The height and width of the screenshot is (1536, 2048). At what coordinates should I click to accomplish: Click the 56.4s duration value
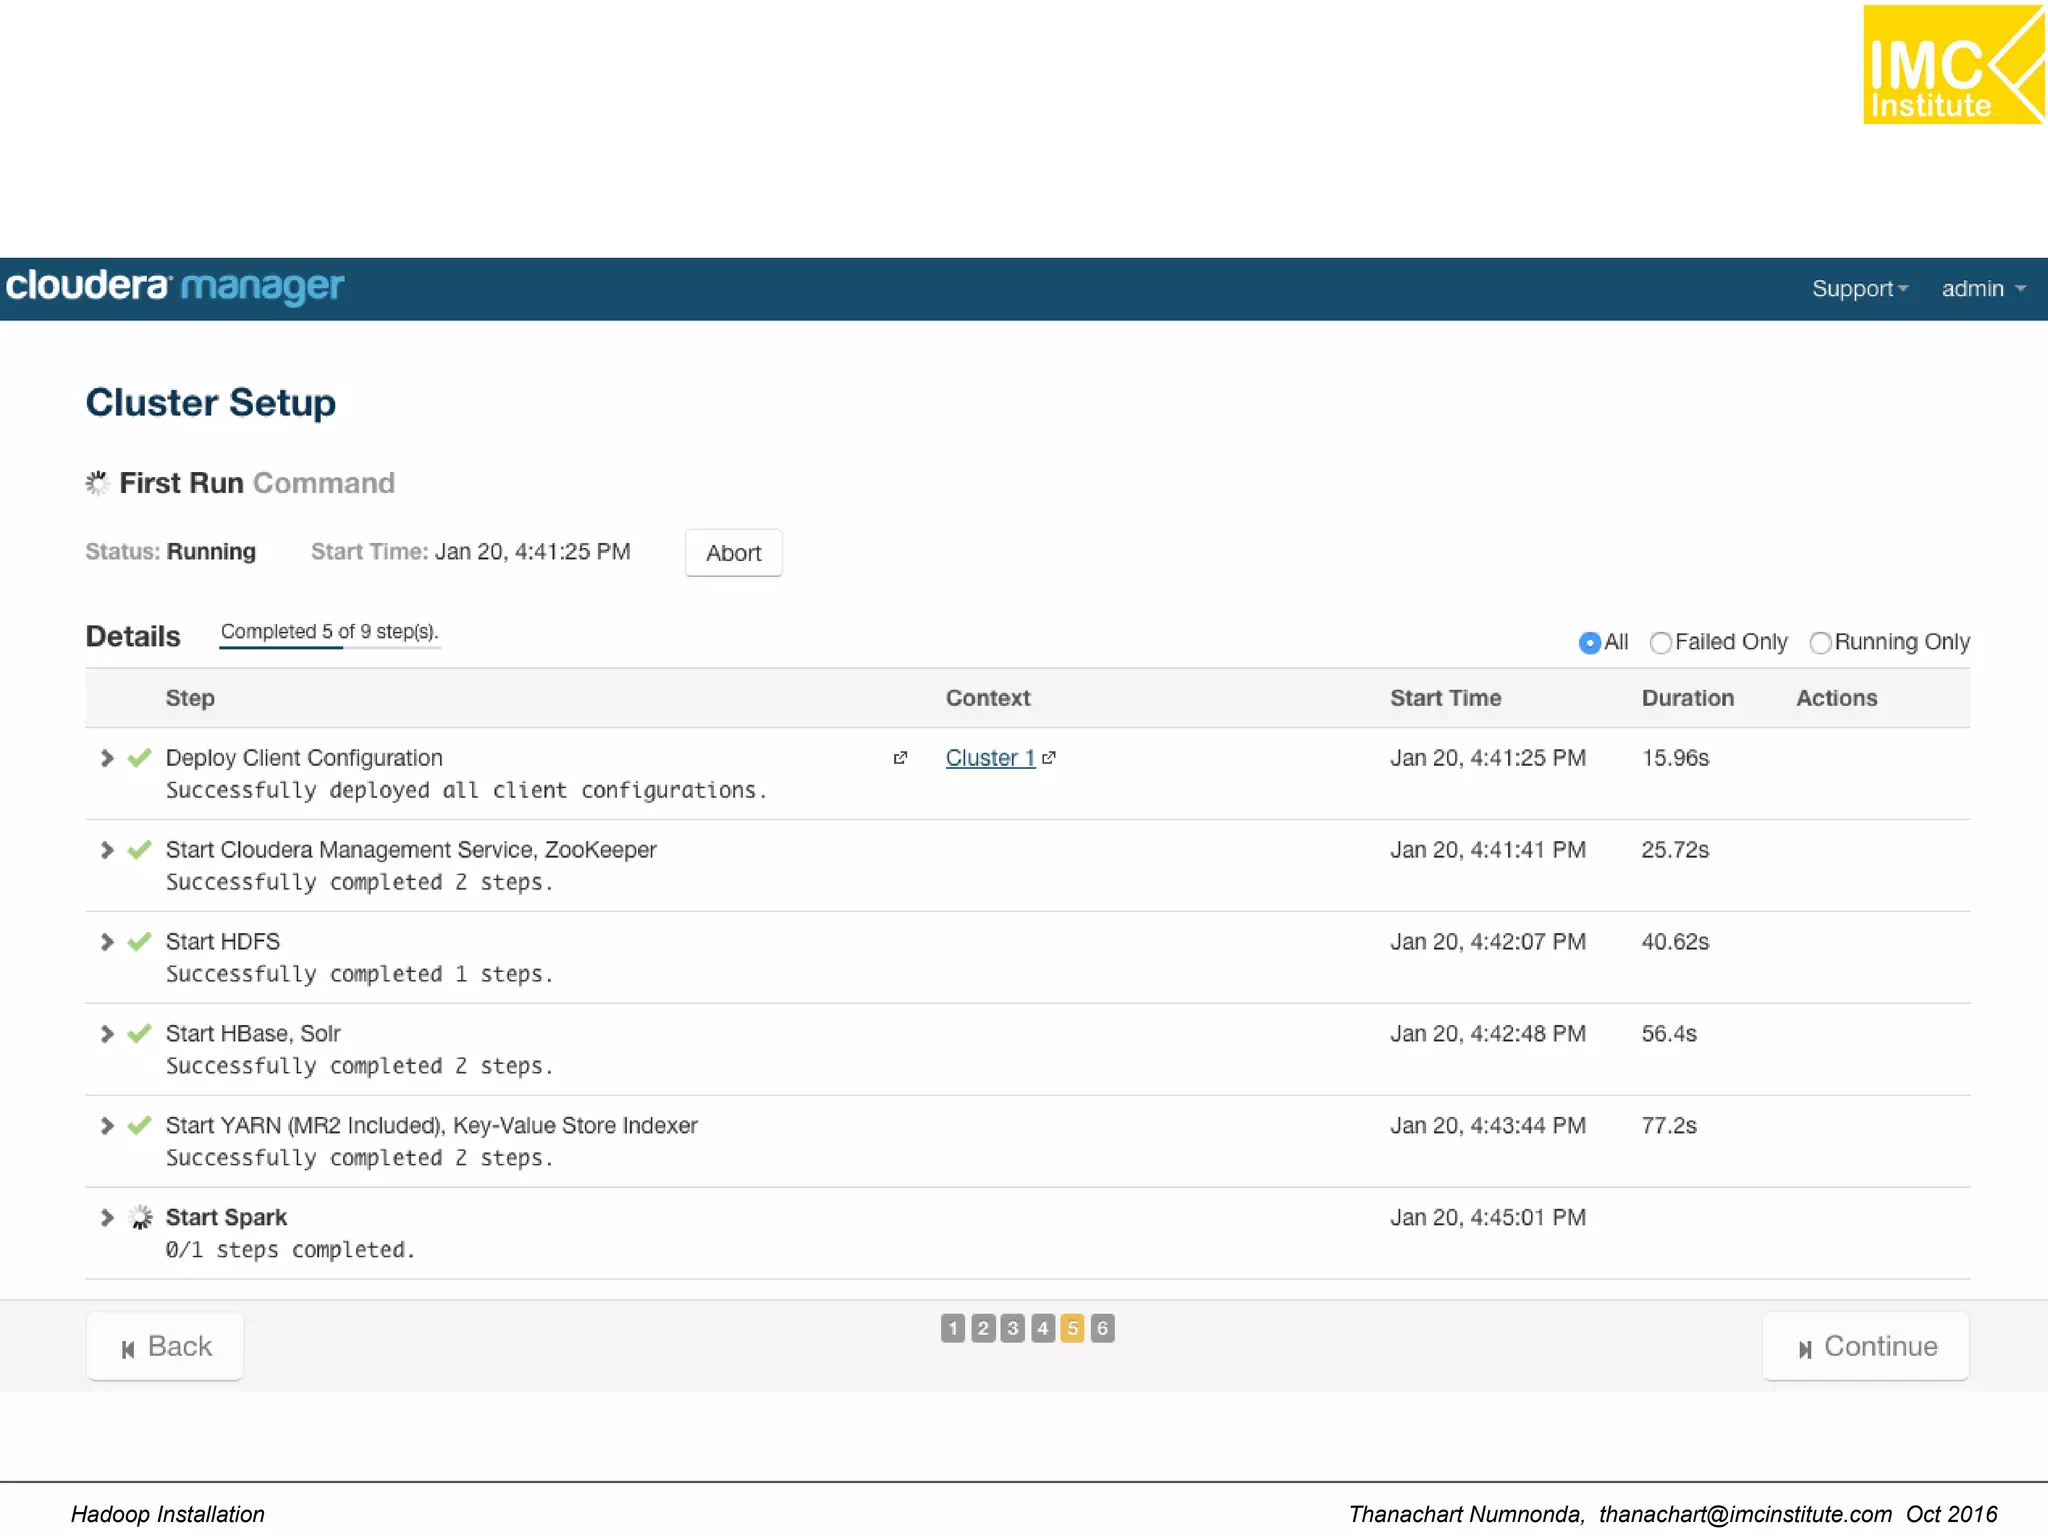[x=1669, y=1034]
